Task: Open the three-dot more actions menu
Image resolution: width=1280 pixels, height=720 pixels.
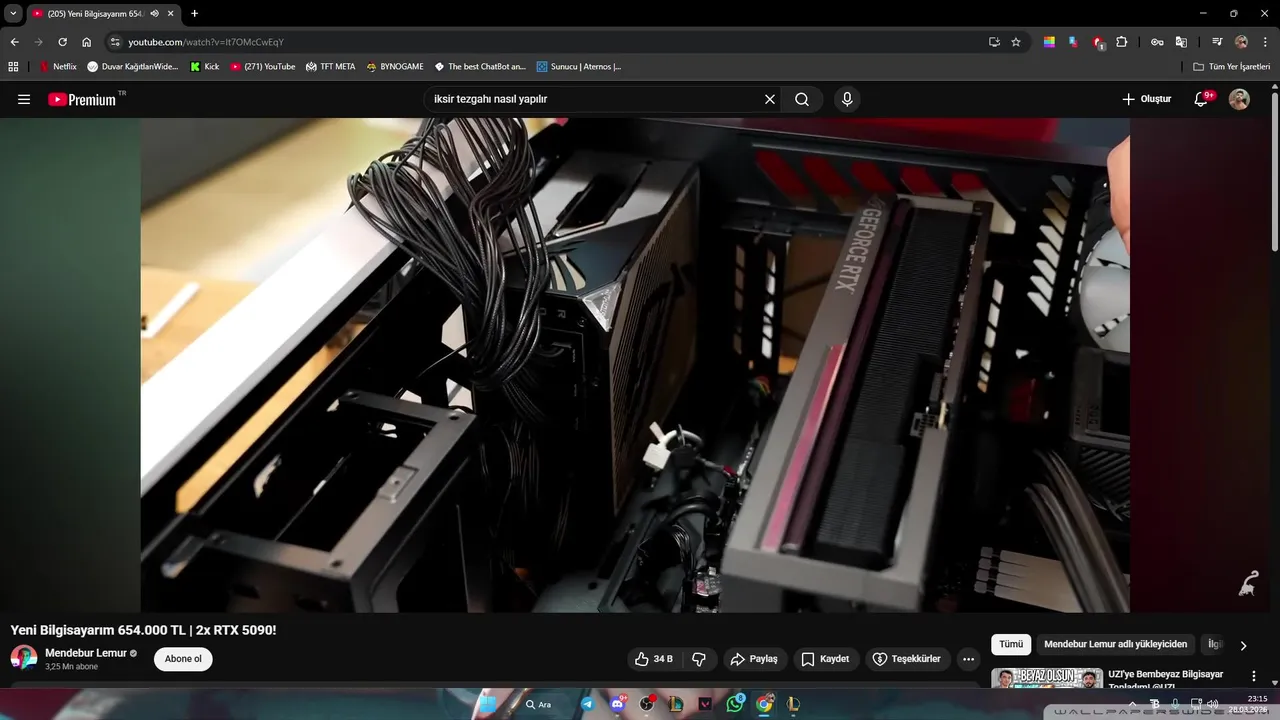Action: 968,659
